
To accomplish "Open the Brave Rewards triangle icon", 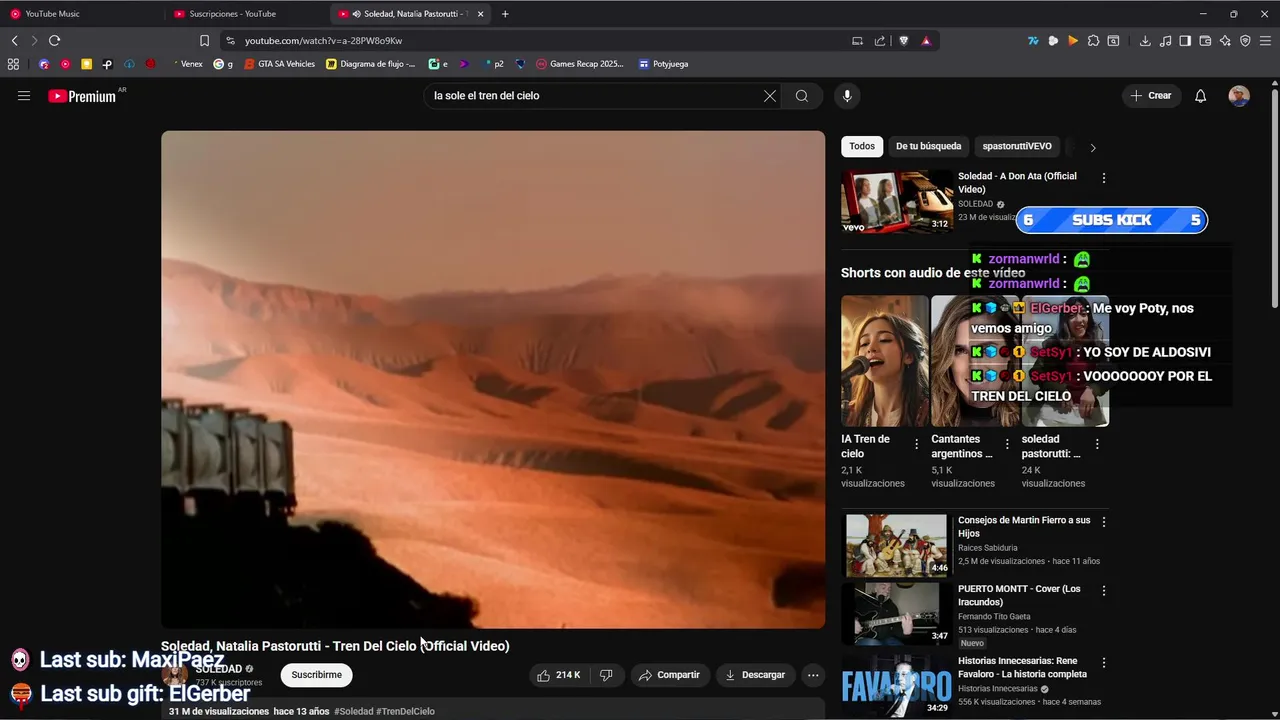I will pyautogui.click(x=926, y=41).
